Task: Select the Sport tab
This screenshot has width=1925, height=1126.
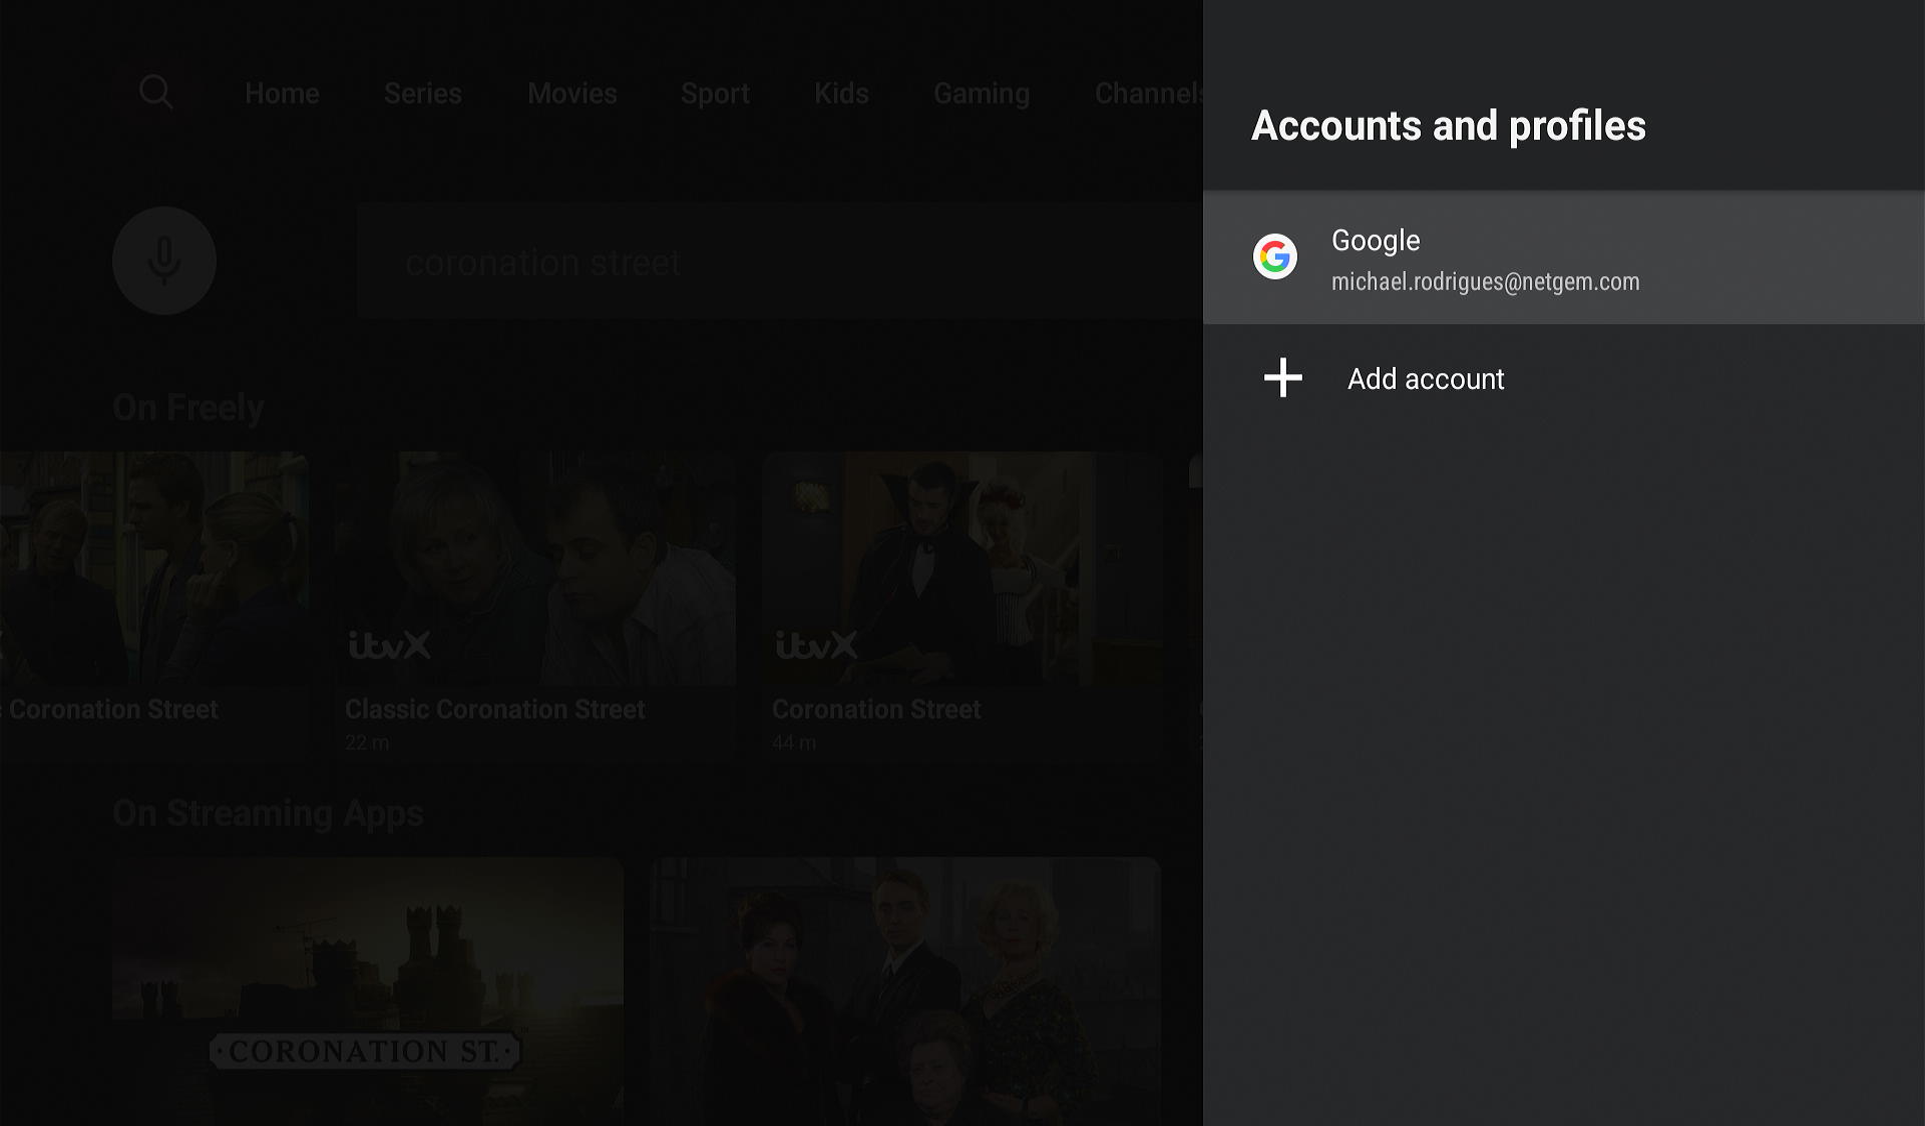Action: (x=715, y=93)
